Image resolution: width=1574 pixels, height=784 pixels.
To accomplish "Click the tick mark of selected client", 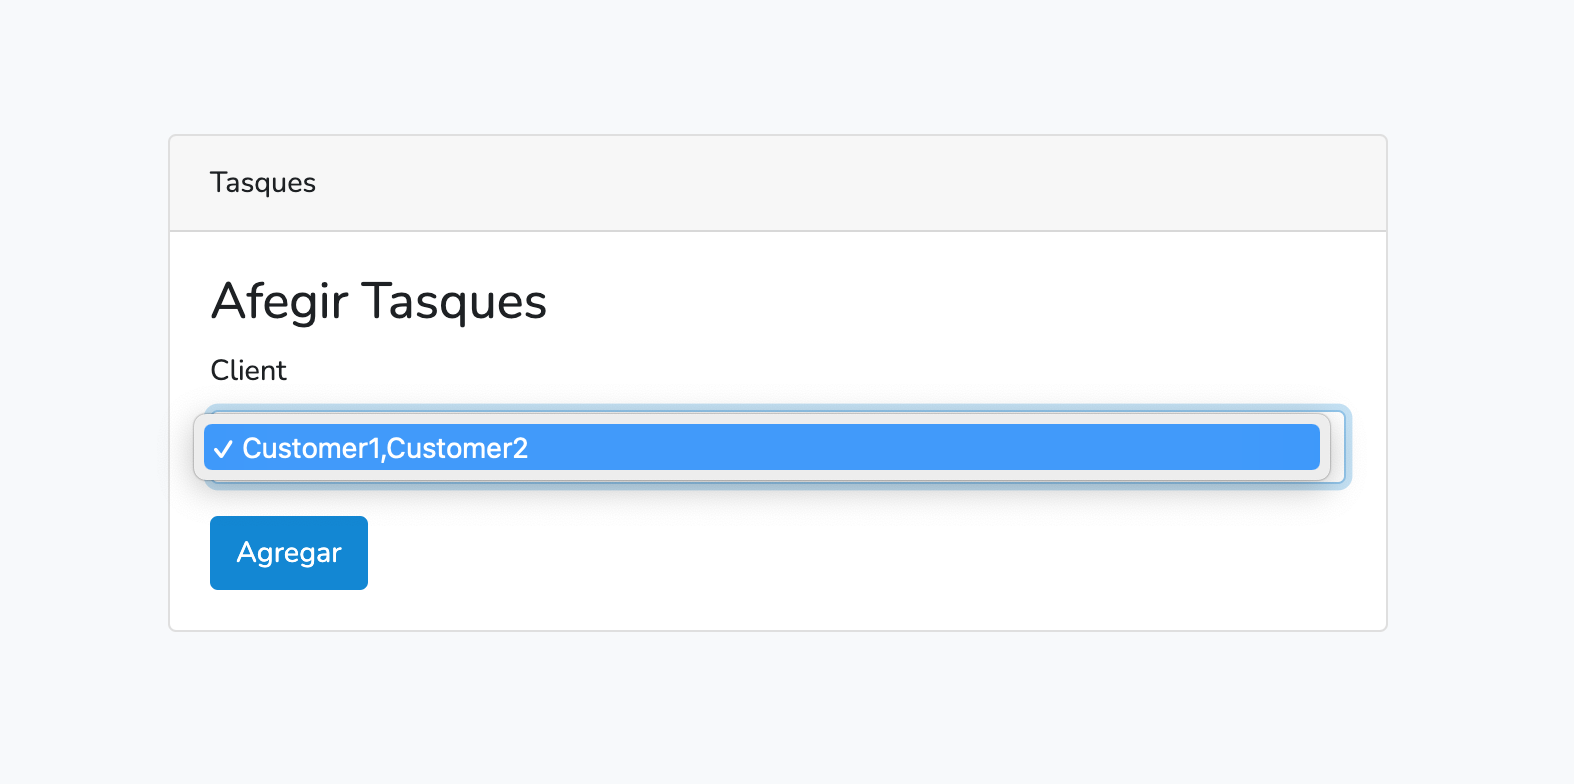I will point(223,449).
